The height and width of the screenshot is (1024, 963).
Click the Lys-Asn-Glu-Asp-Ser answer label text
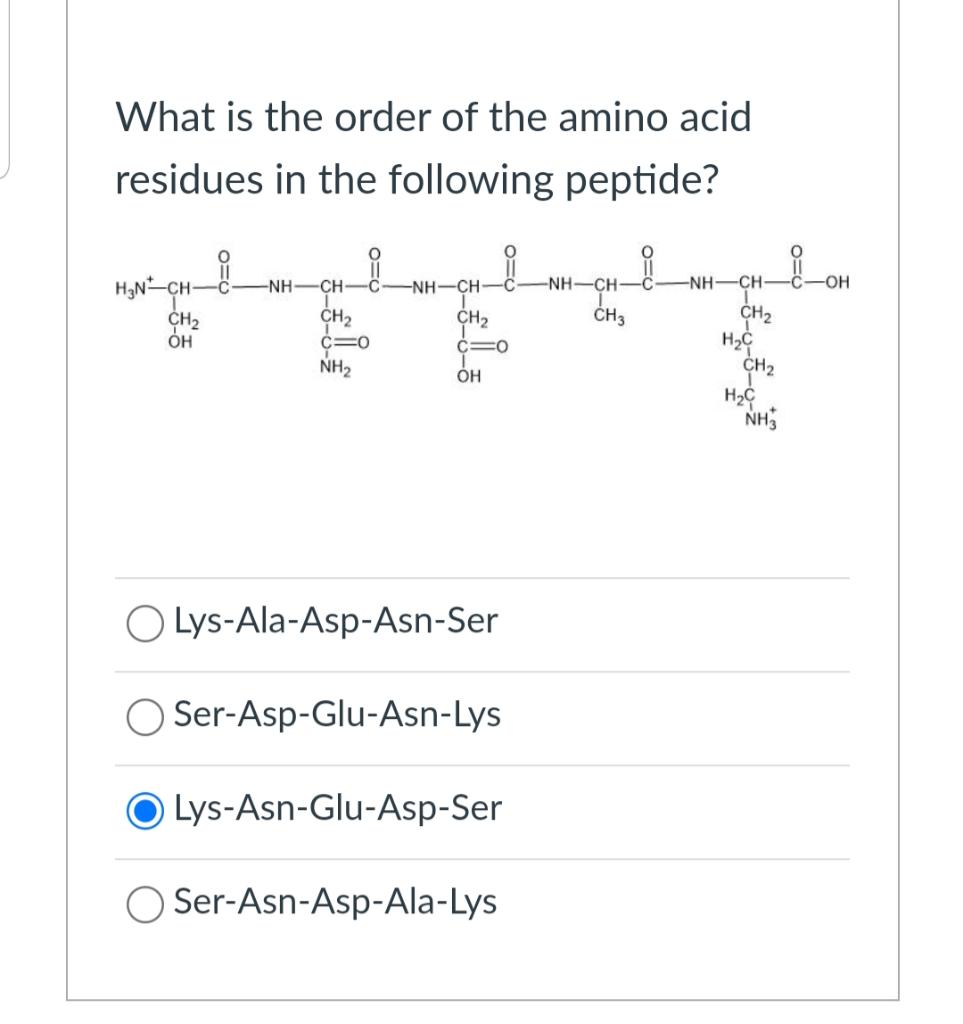coord(338,808)
